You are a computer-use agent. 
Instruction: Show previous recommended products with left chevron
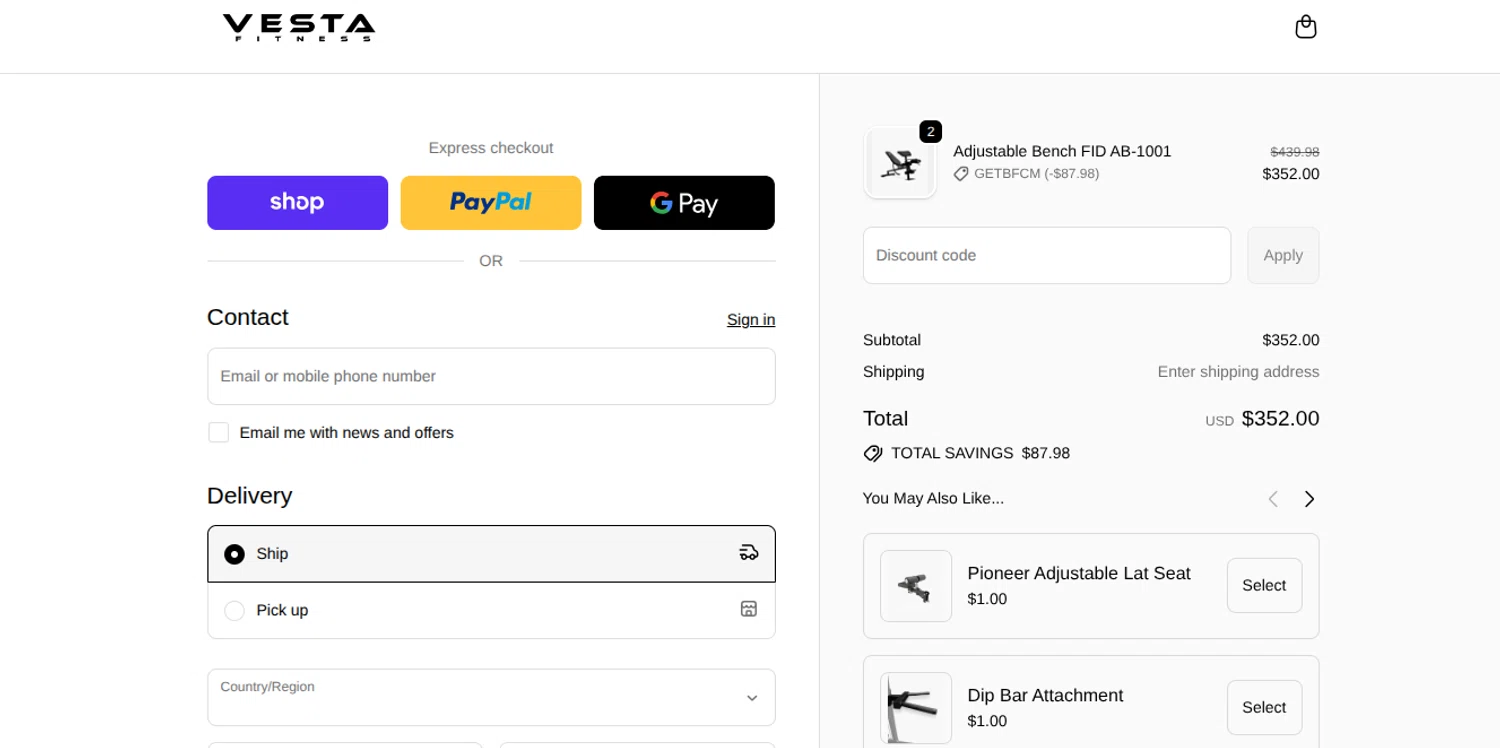[x=1273, y=498]
